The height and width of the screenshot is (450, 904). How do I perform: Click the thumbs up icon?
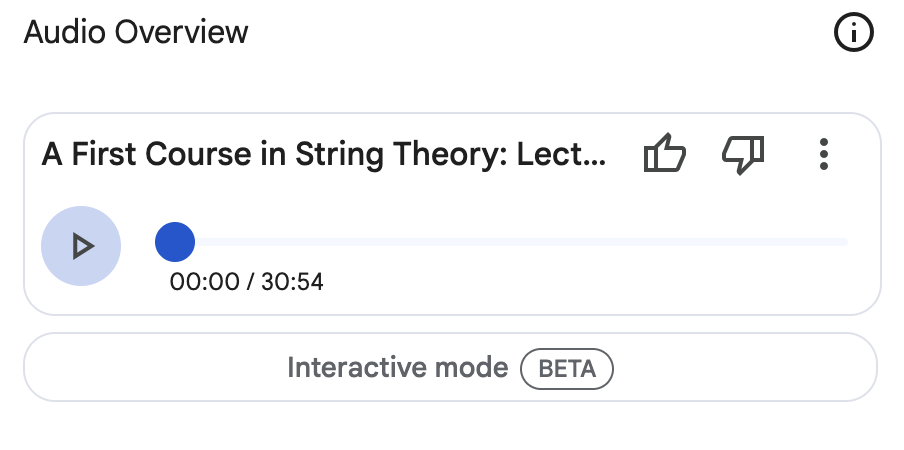point(665,155)
